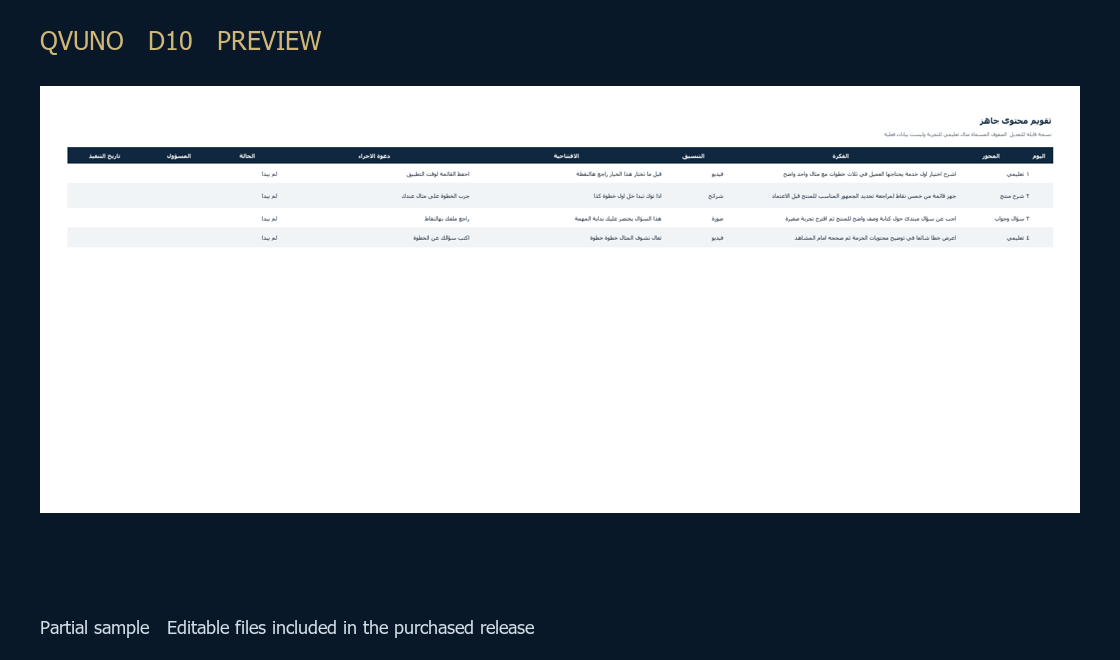The width and height of the screenshot is (1120, 660).
Task: Click the opening-line cell in the 'سؤال وجواب' row
Action: coord(618,219)
